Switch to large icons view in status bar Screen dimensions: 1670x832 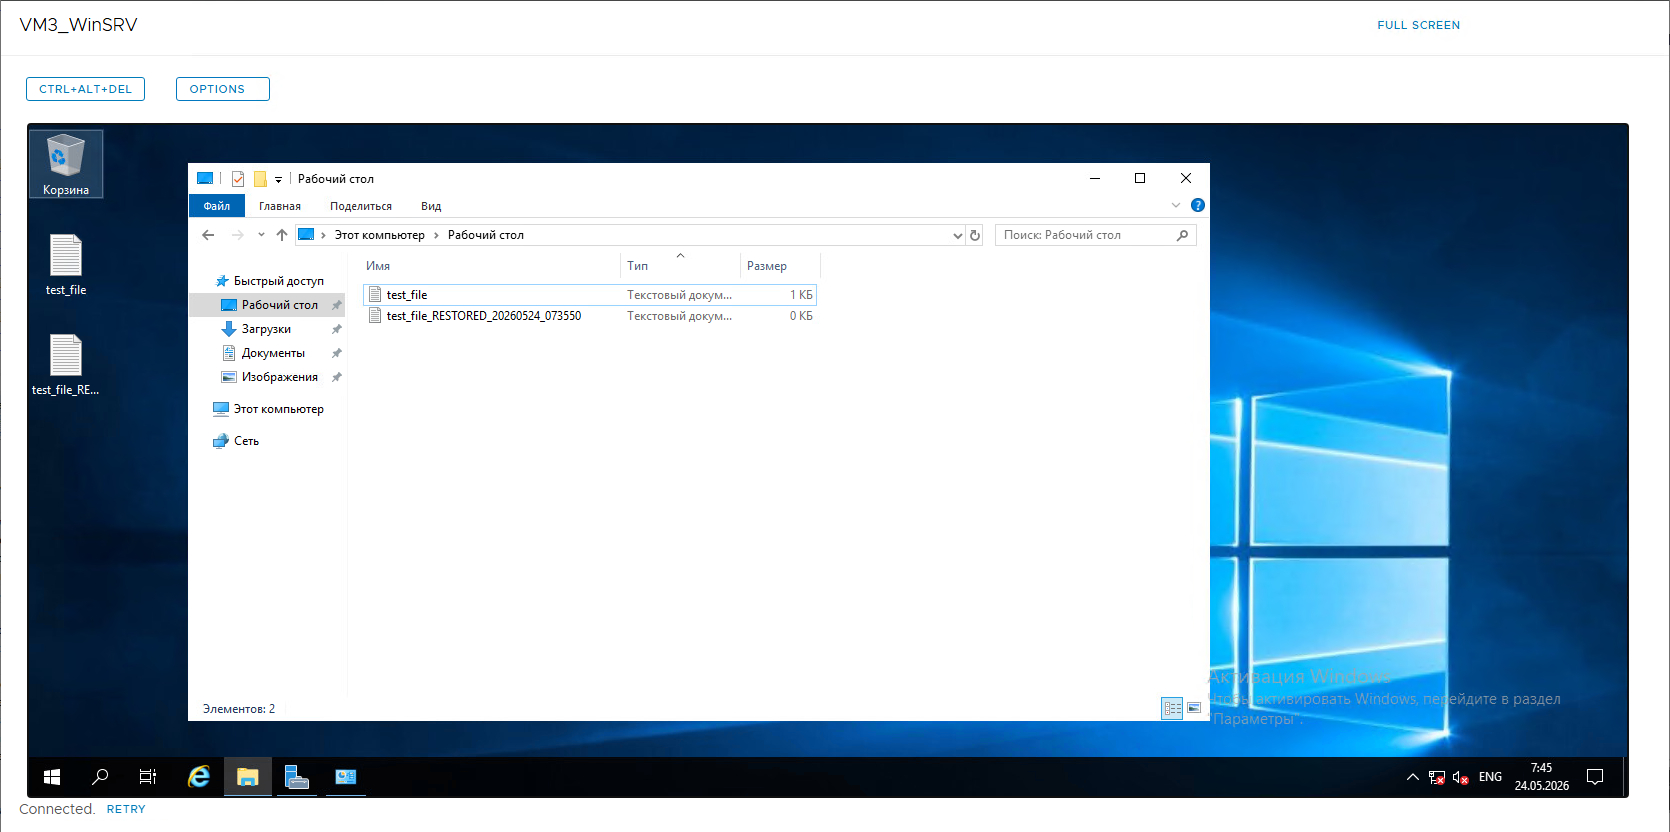coord(1194,708)
